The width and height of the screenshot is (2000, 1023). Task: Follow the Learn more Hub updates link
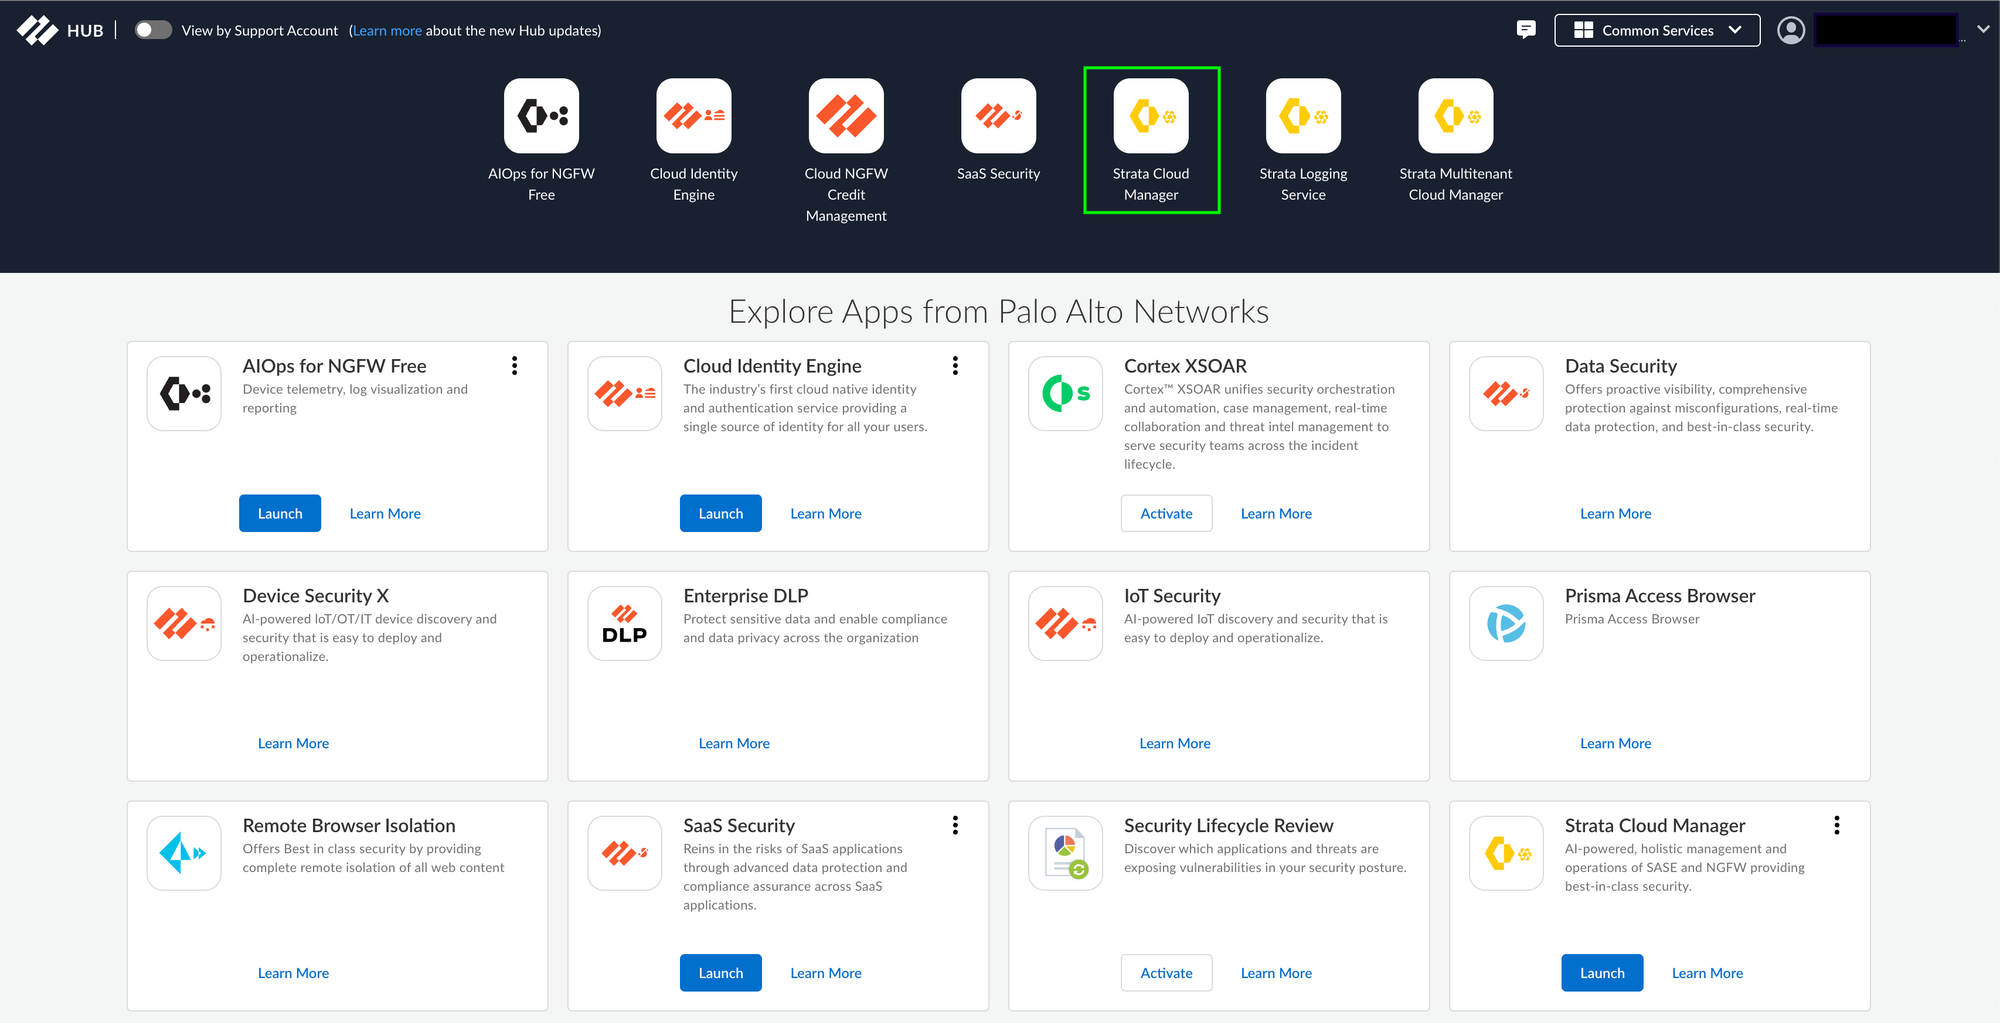coord(387,31)
